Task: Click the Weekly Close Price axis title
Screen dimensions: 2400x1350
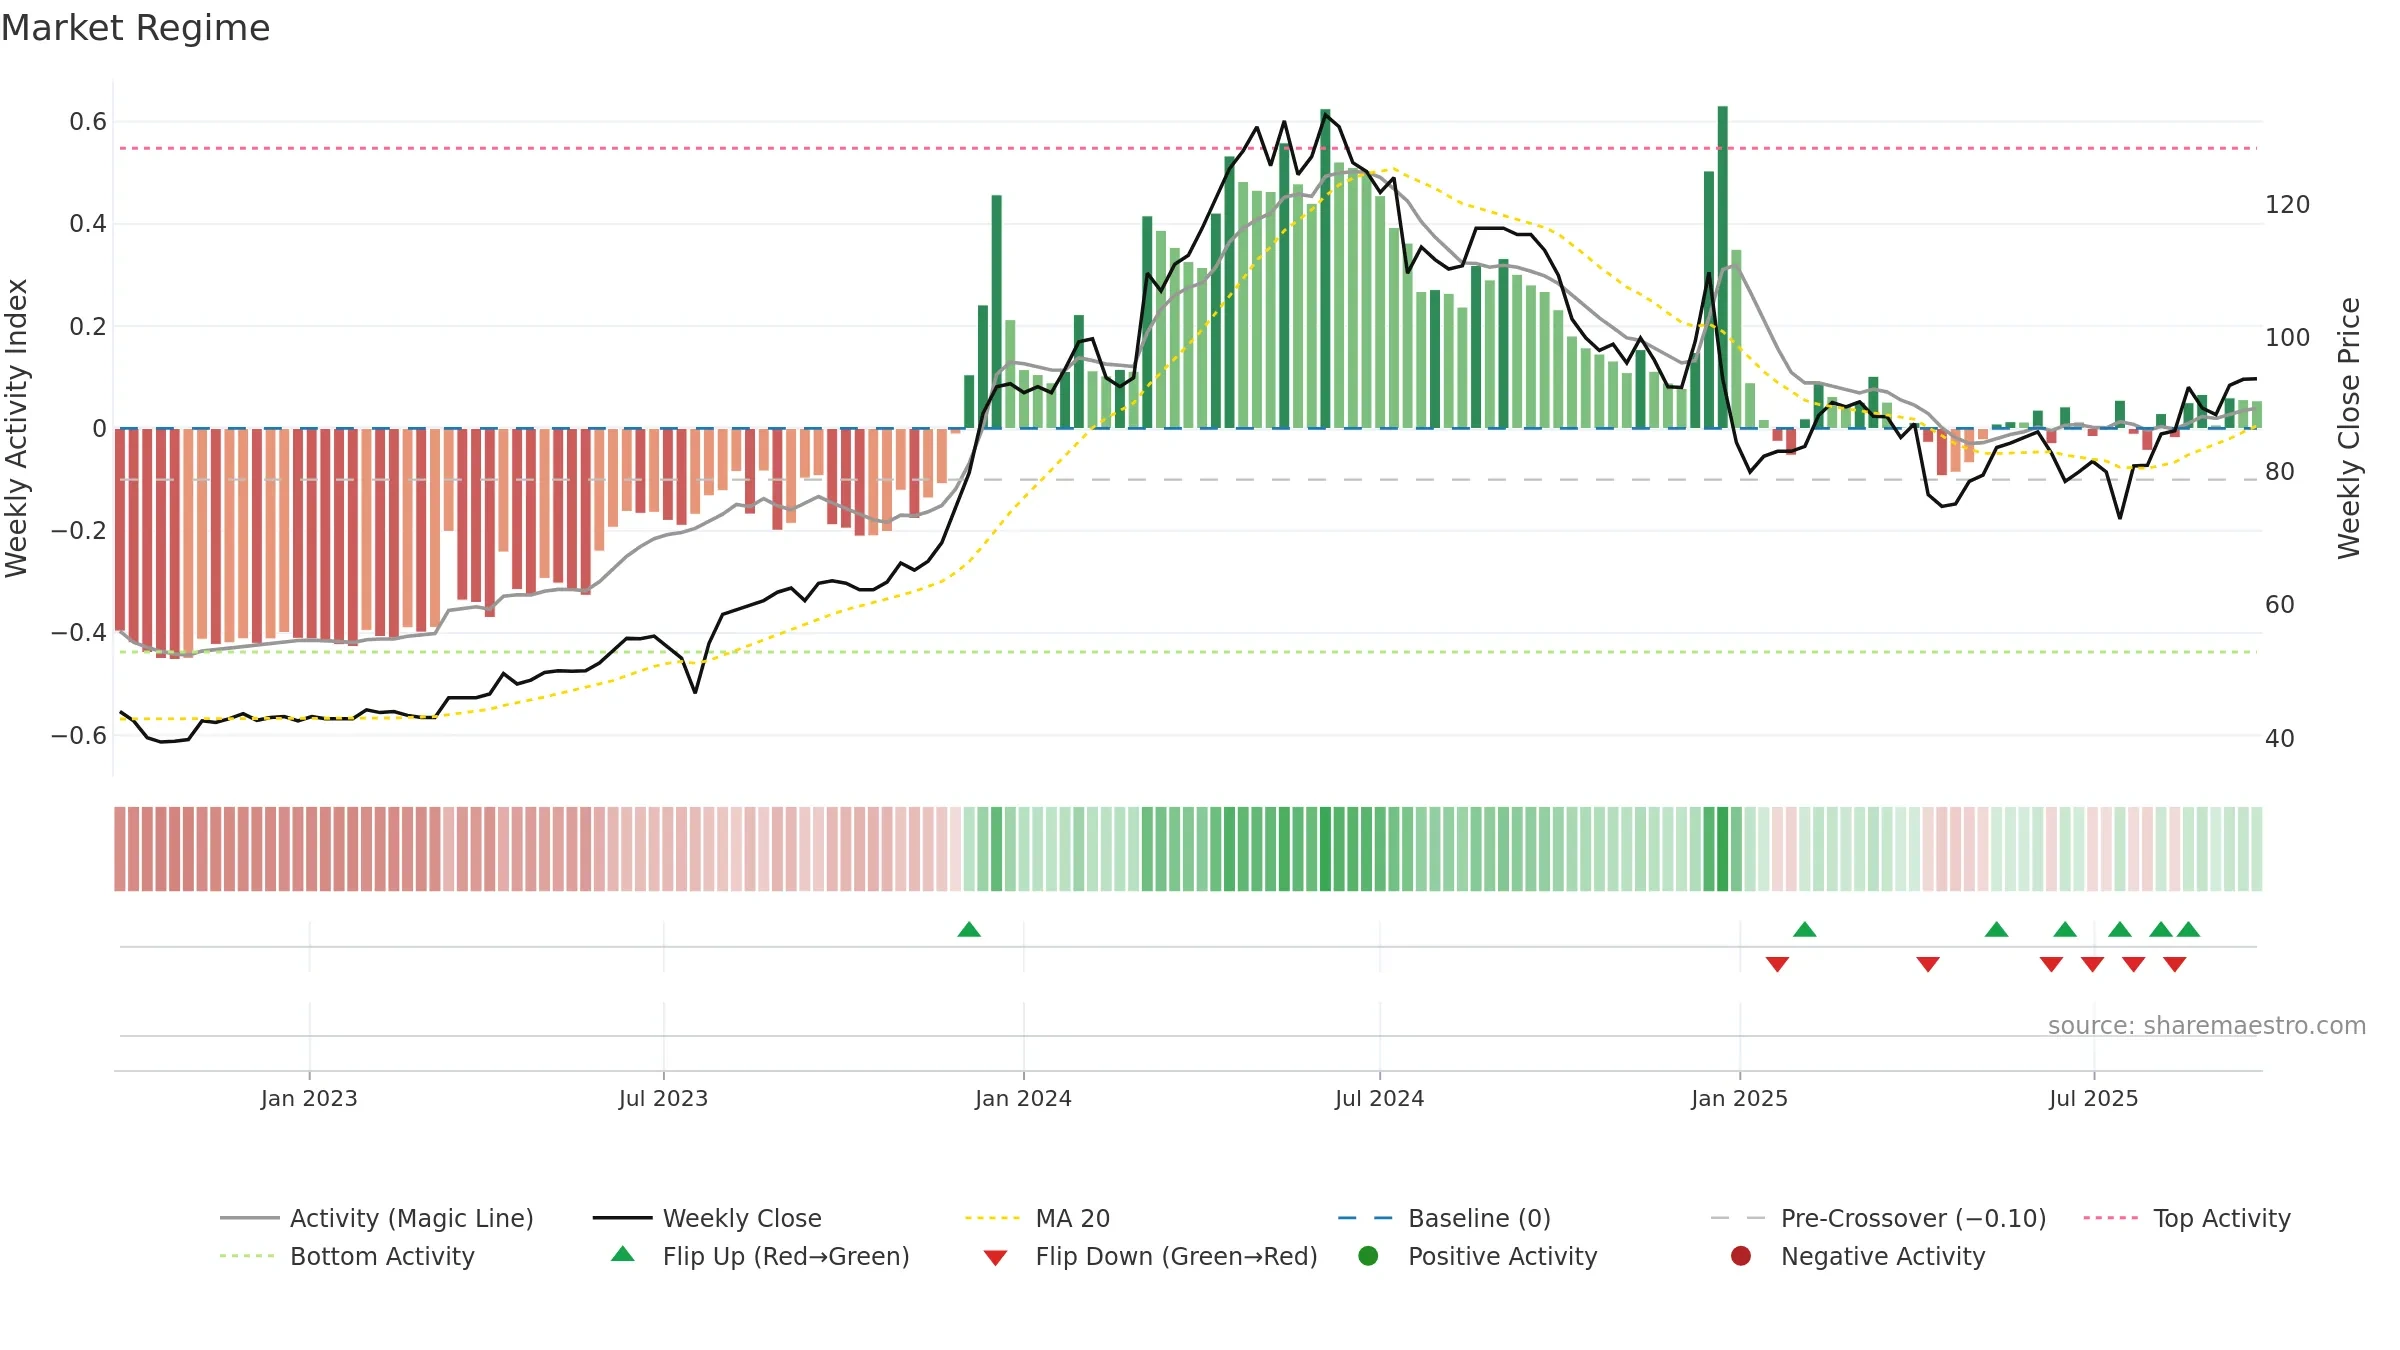Action: point(2349,428)
